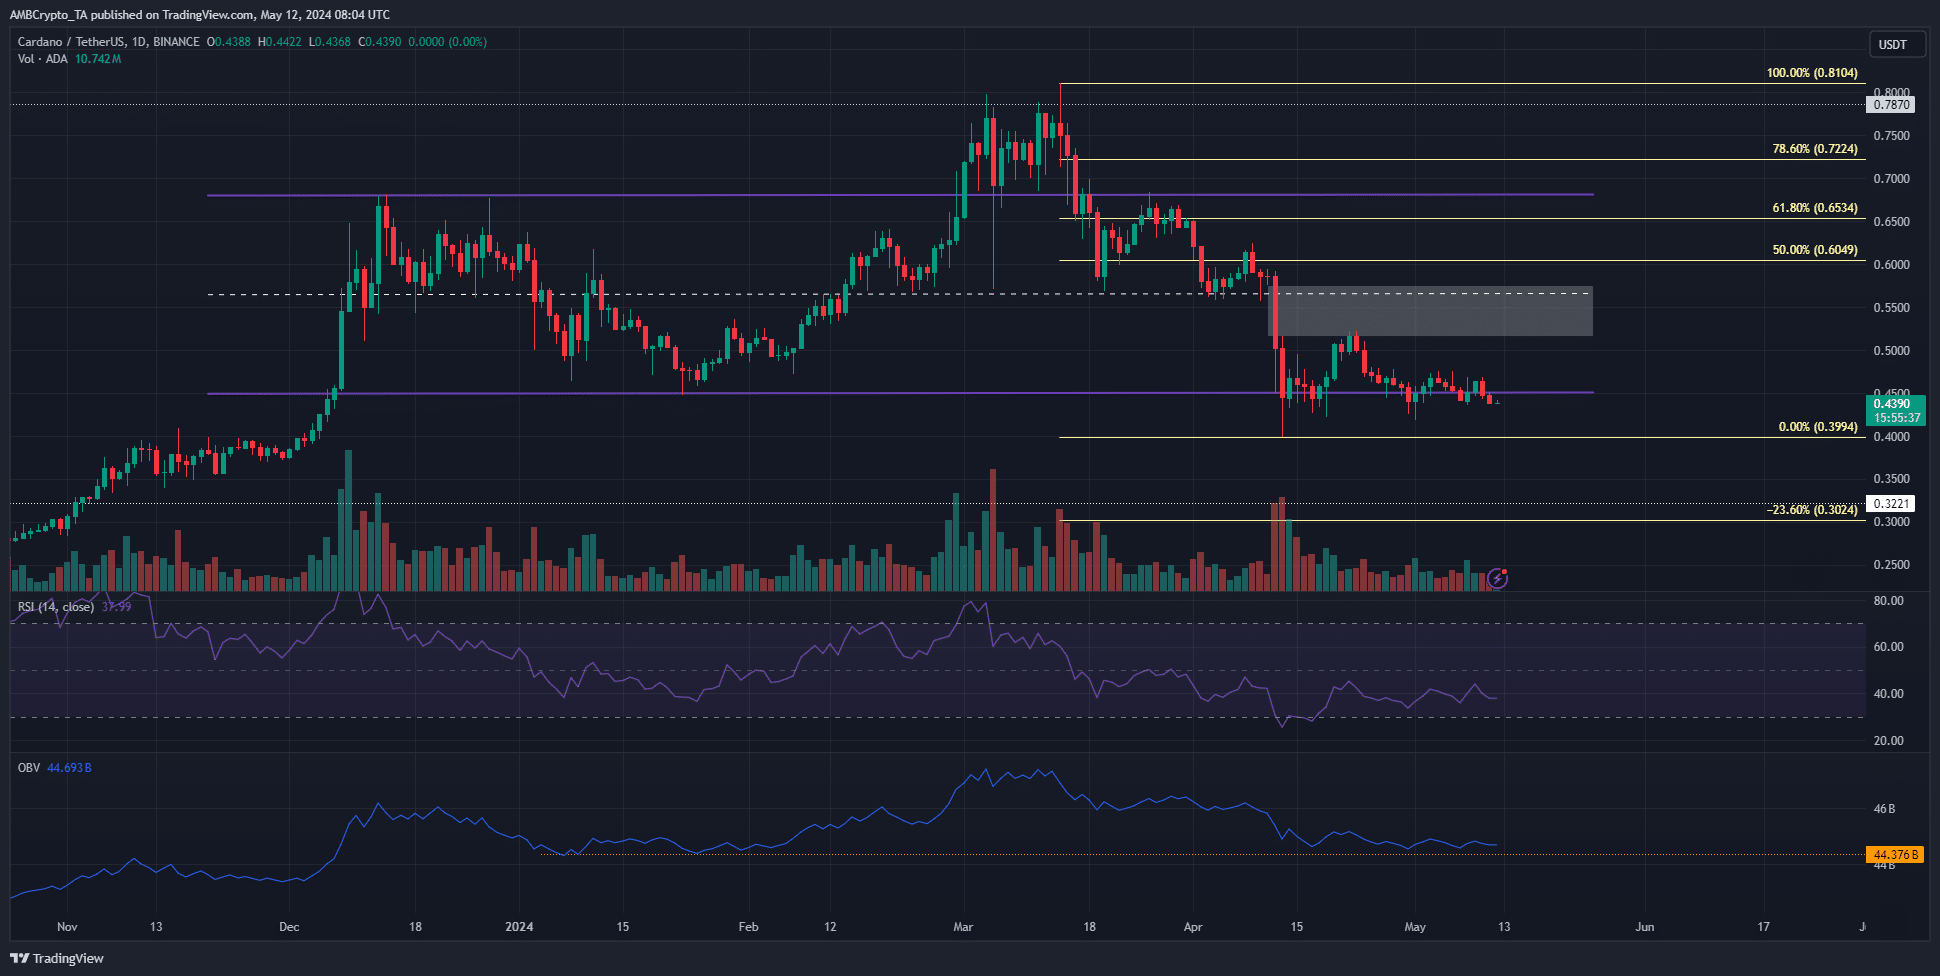Click the 15:55:37 candle countdown timer
Image resolution: width=1940 pixels, height=976 pixels.
(1895, 418)
